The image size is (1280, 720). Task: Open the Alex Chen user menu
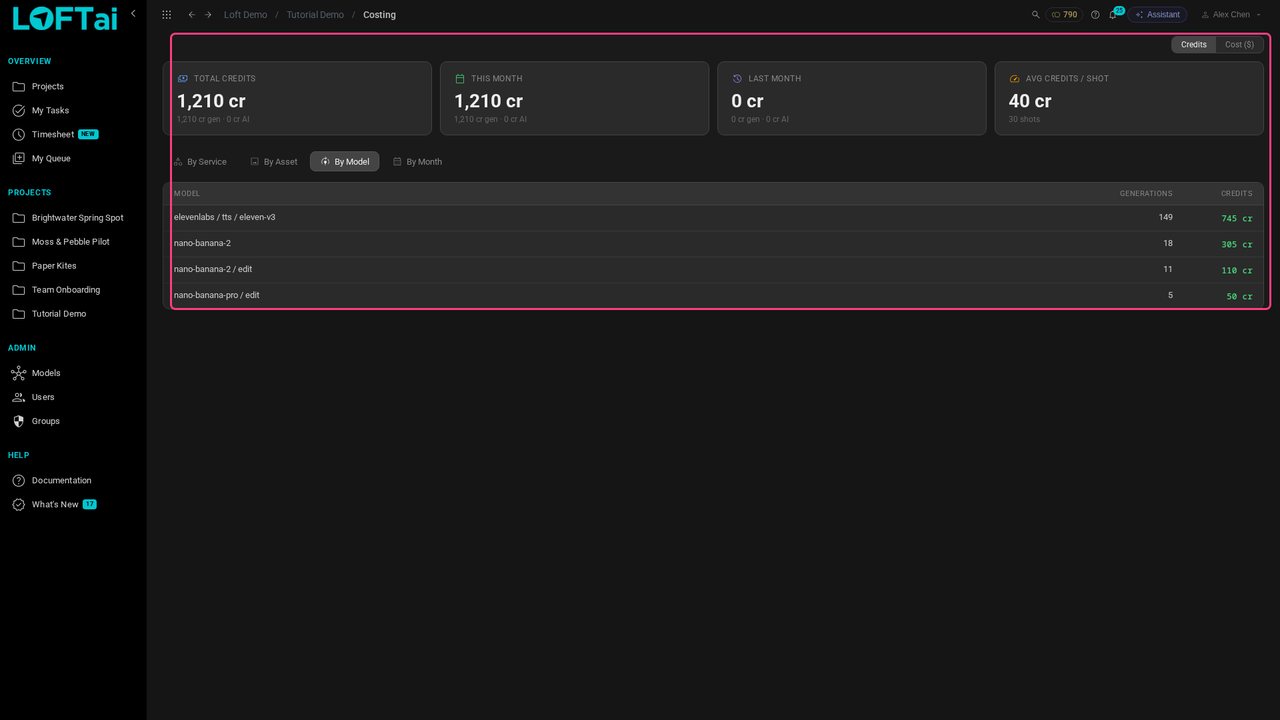click(1231, 15)
